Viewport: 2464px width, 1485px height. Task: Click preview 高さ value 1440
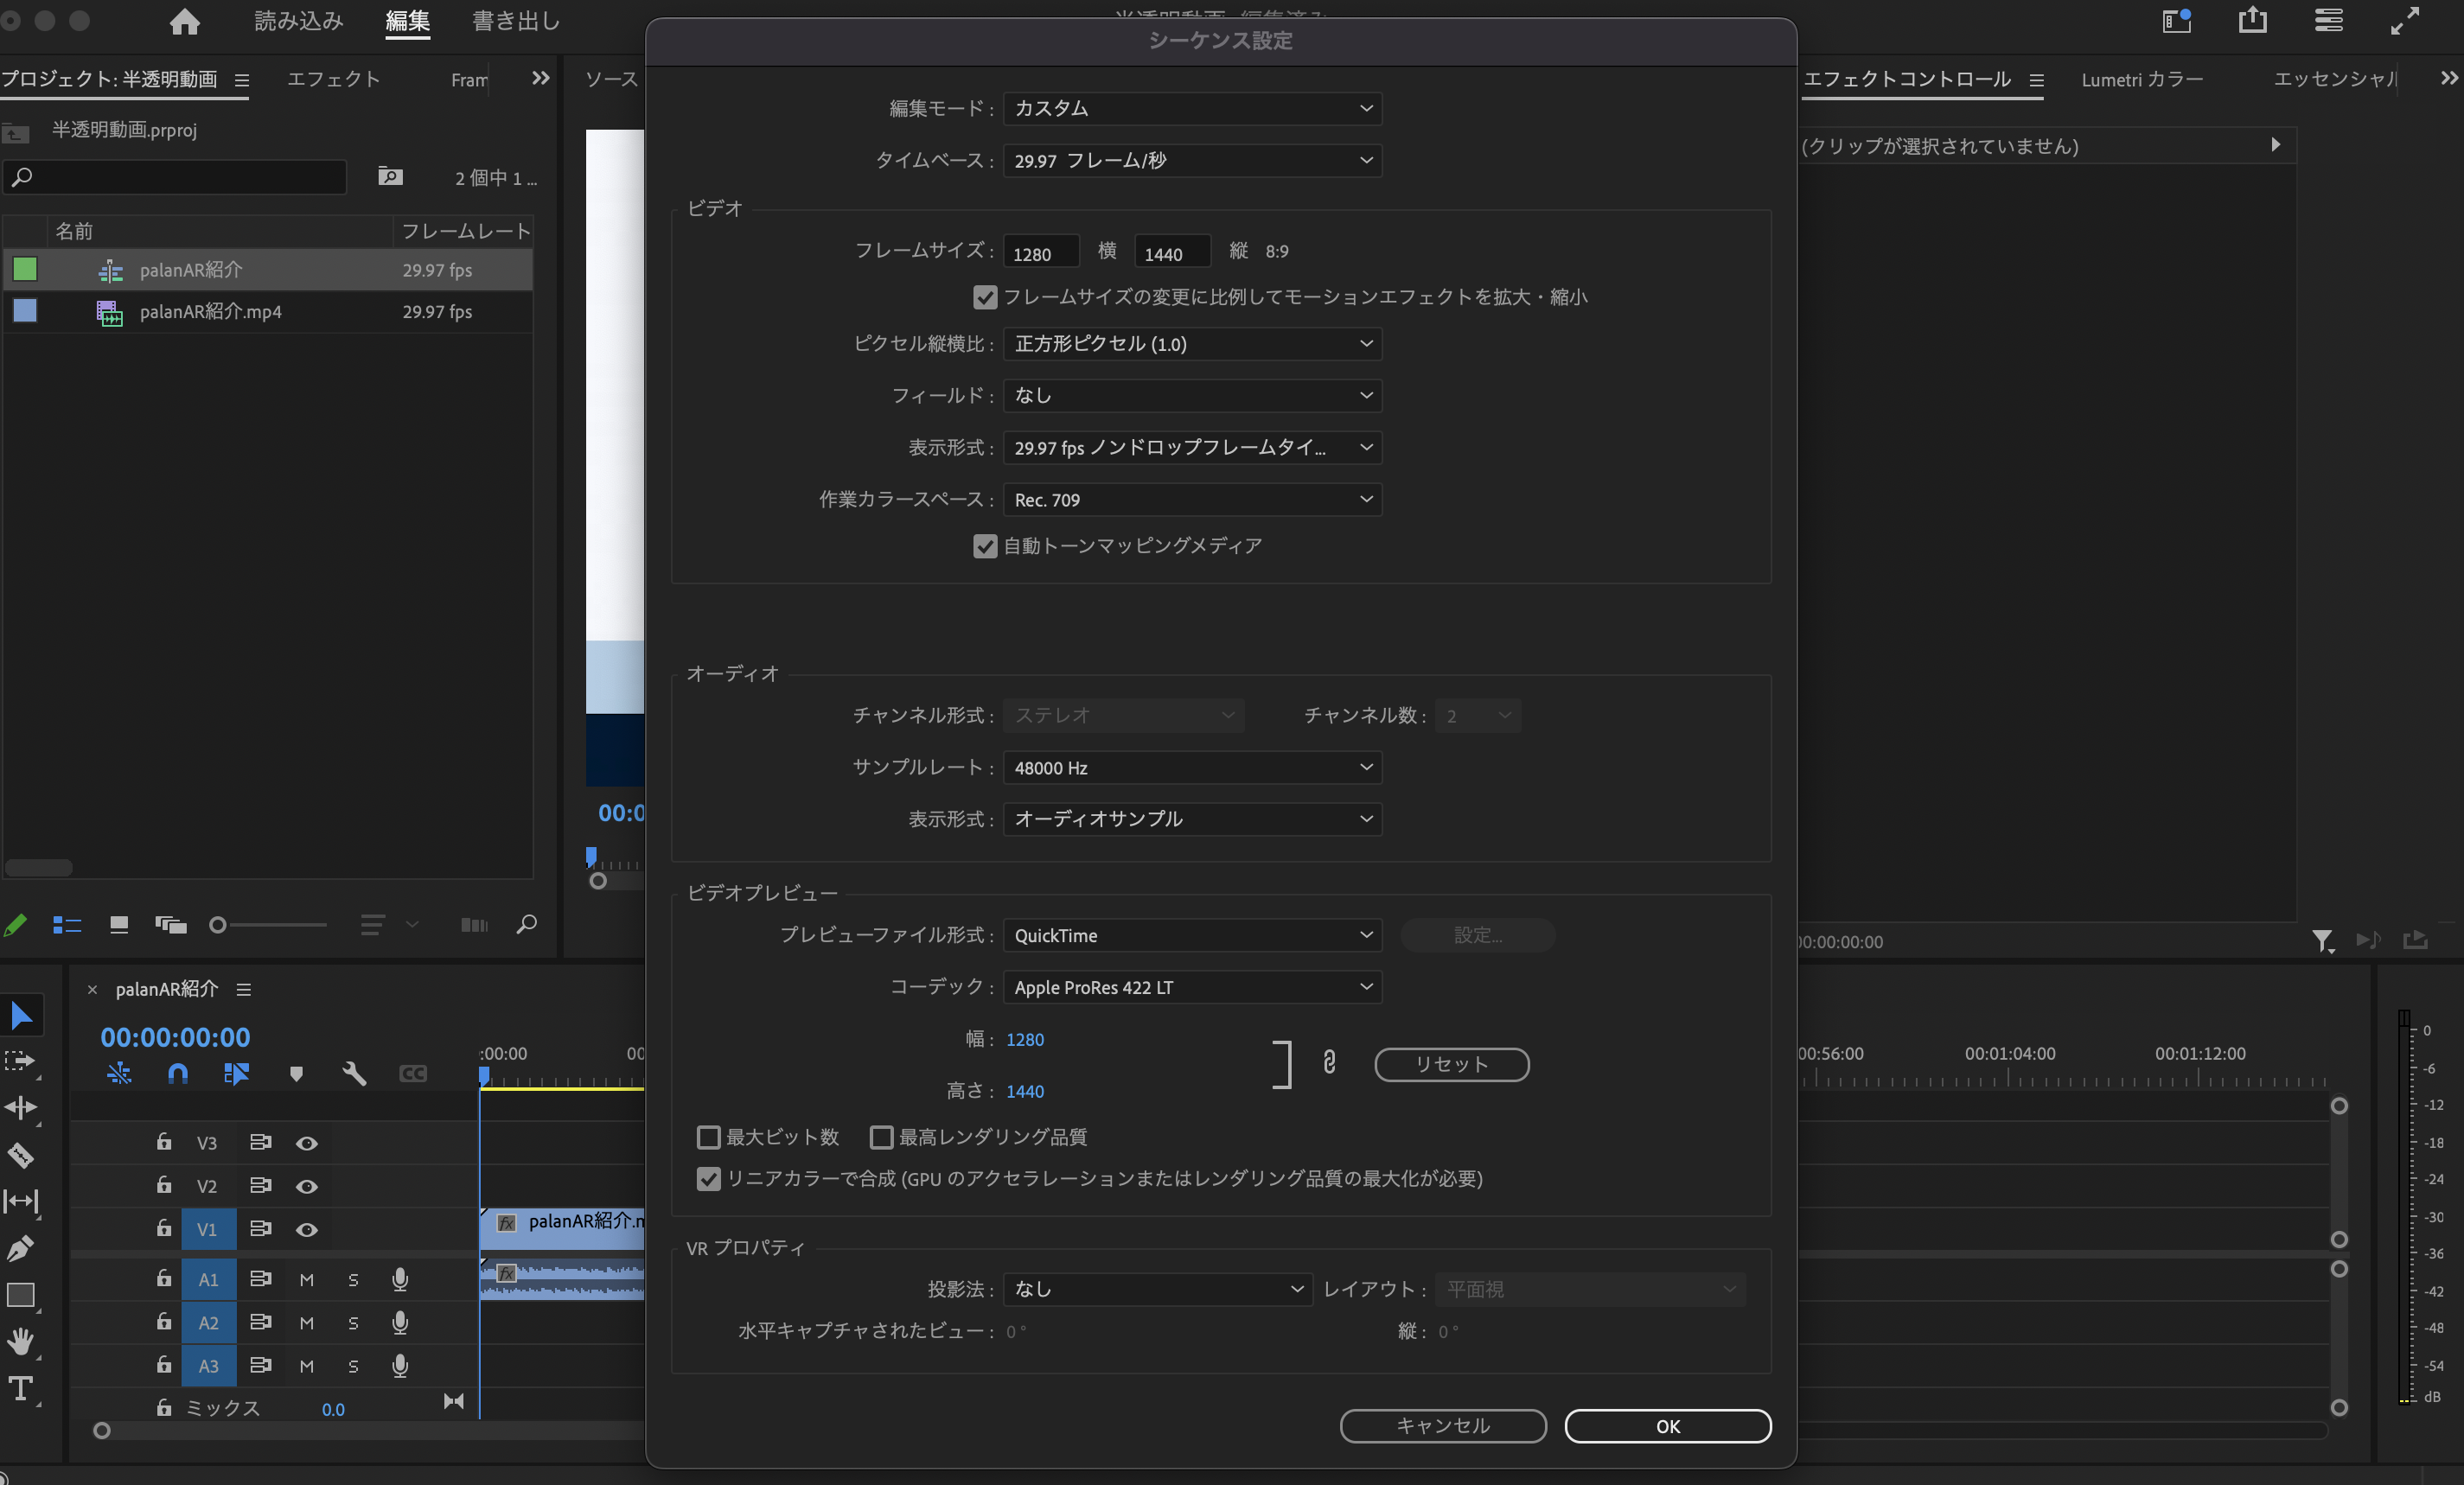click(1025, 1091)
